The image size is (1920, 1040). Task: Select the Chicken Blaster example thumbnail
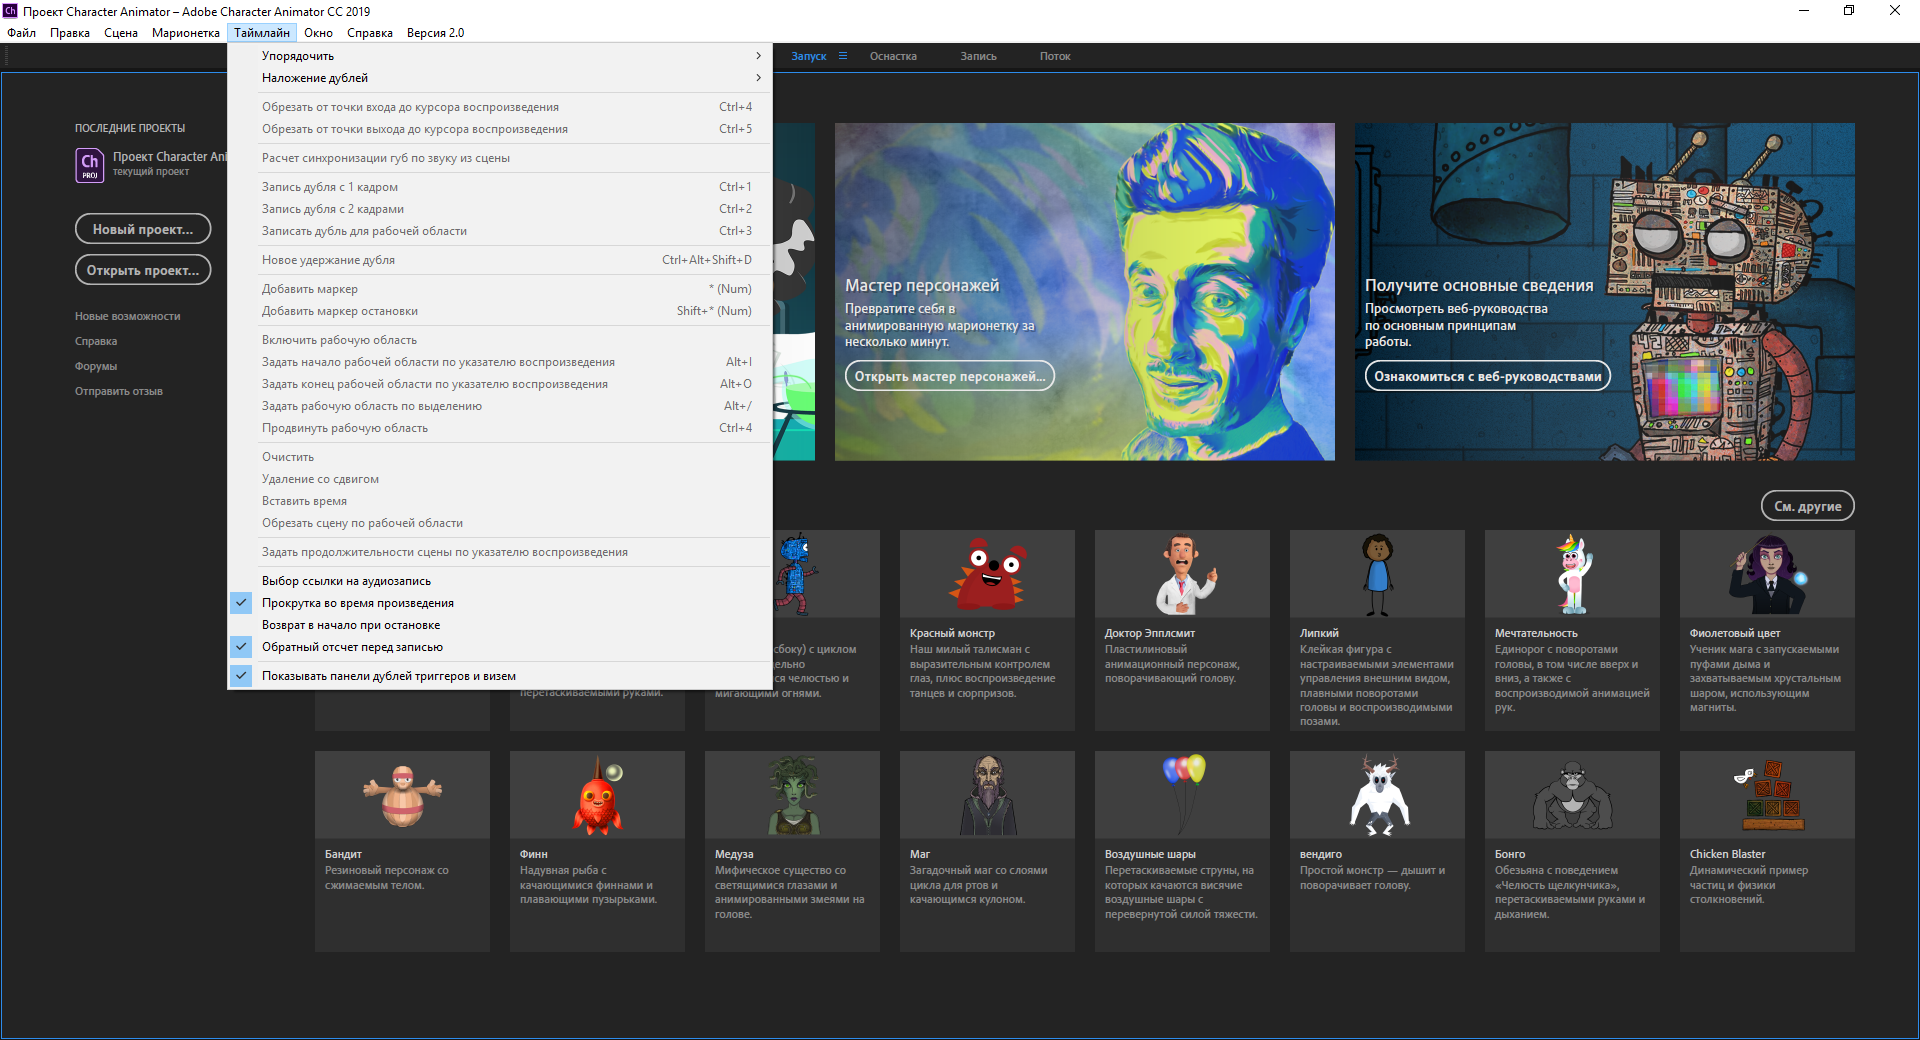coord(1767,795)
